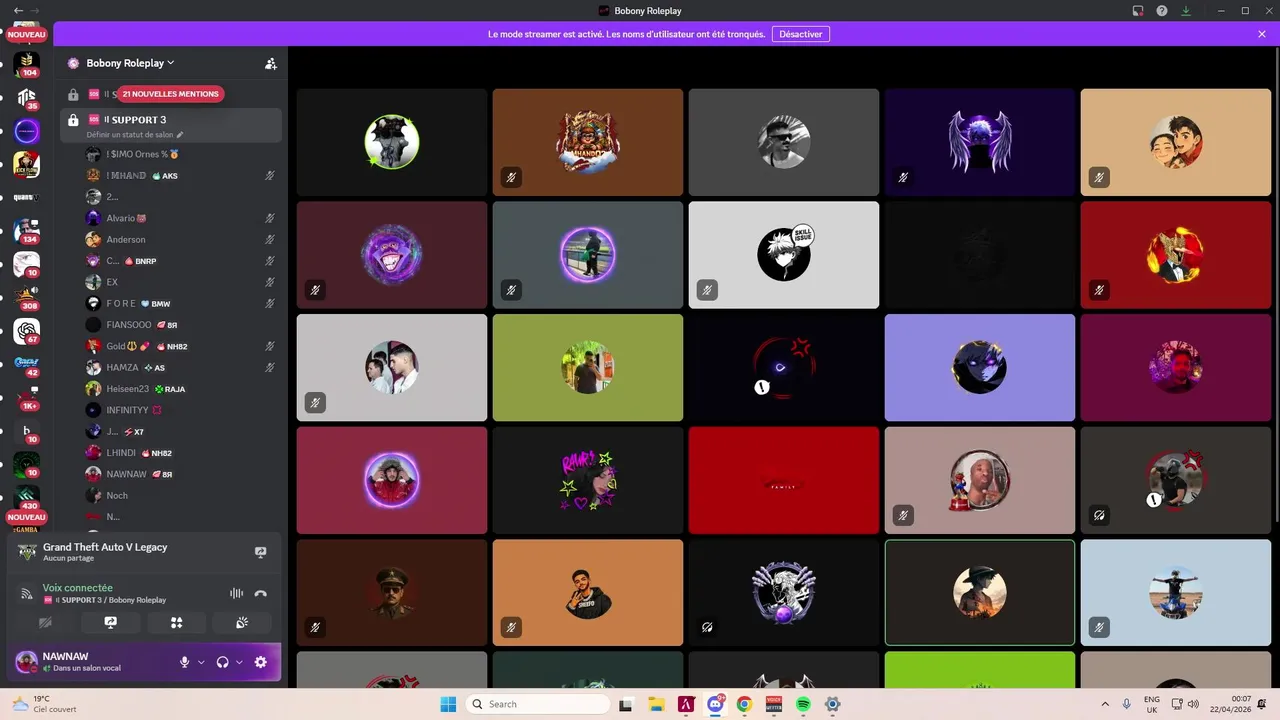
Task: Go back with title bar arrow
Action: 18,11
